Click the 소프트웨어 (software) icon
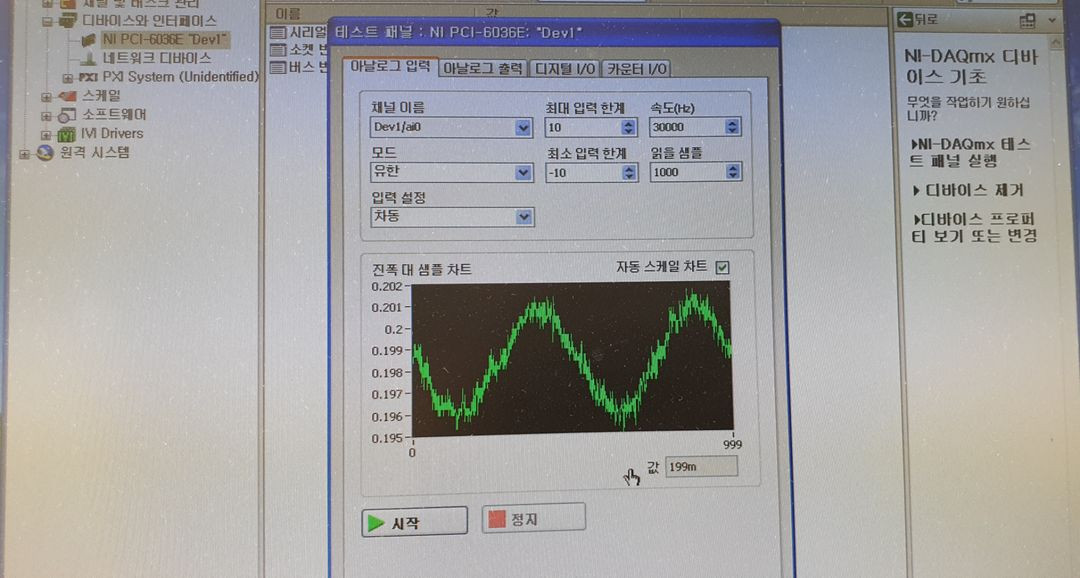Screen dimensions: 1080x578 (64, 117)
